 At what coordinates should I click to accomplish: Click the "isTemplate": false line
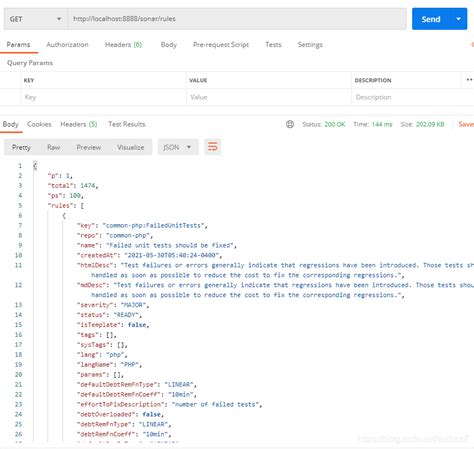click(x=113, y=325)
